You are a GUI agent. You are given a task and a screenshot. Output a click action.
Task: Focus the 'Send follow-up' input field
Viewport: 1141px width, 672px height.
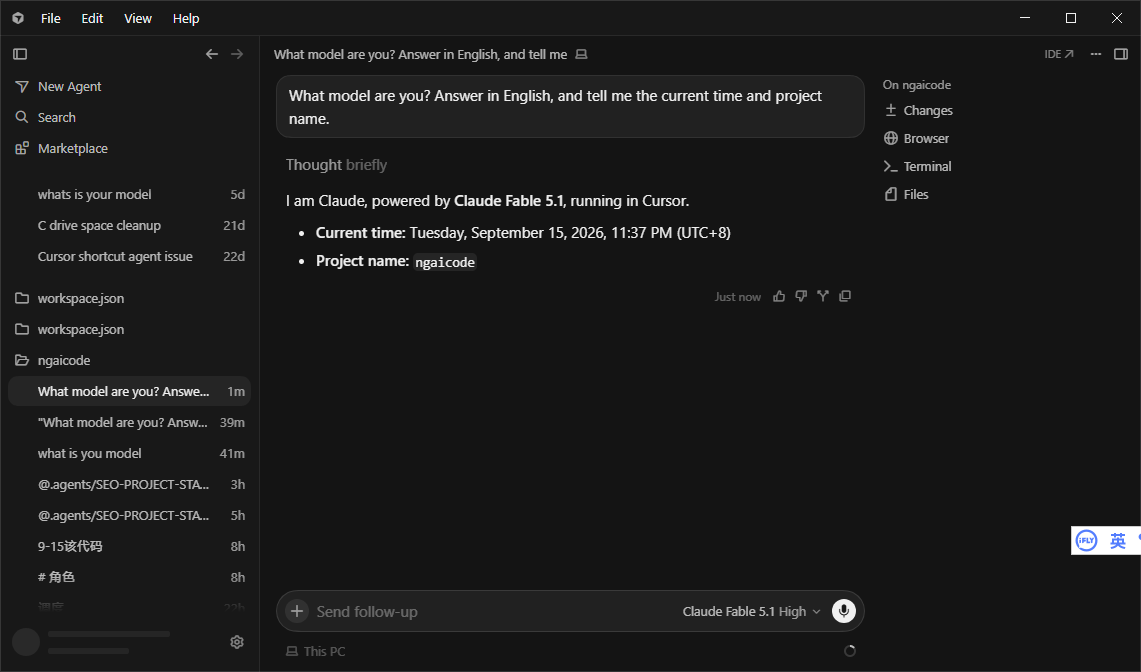[495, 612]
